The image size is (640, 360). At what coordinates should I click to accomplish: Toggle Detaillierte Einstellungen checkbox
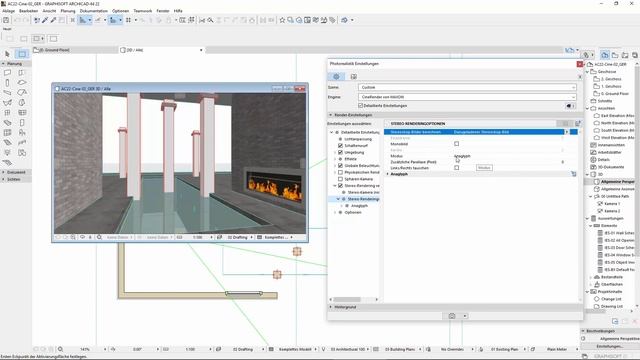pos(360,106)
